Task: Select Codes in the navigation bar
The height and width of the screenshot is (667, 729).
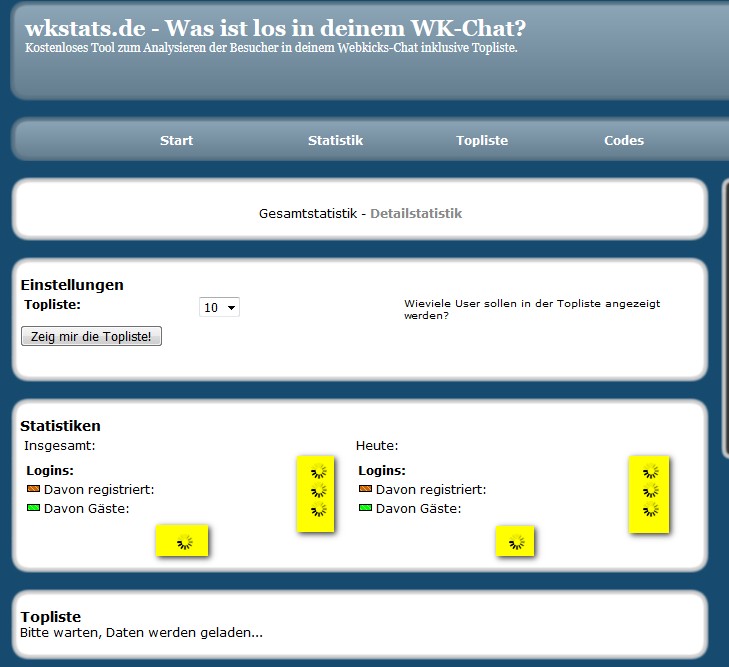Action: point(624,141)
